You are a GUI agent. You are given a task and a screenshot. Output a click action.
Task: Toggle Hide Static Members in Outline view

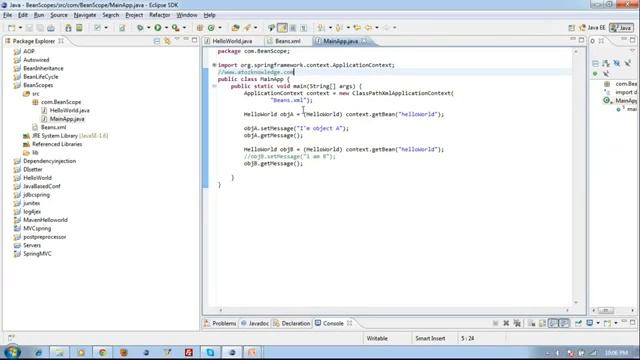click(x=627, y=63)
